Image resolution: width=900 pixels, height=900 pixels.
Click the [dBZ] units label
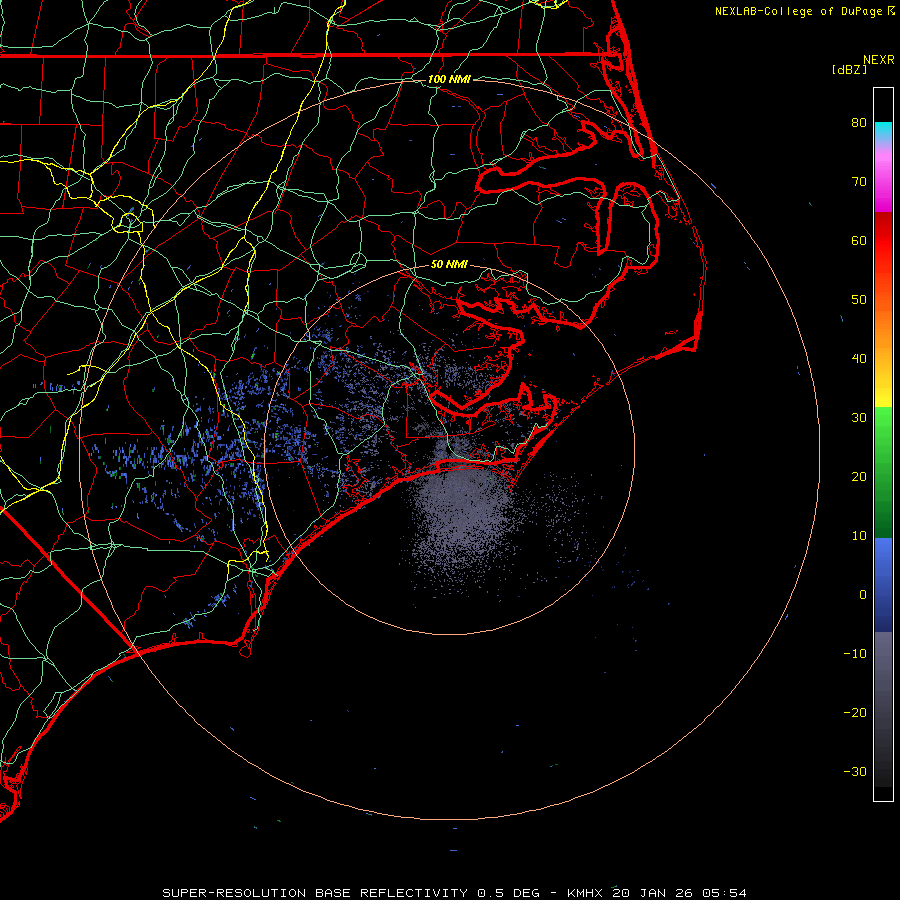pos(849,69)
